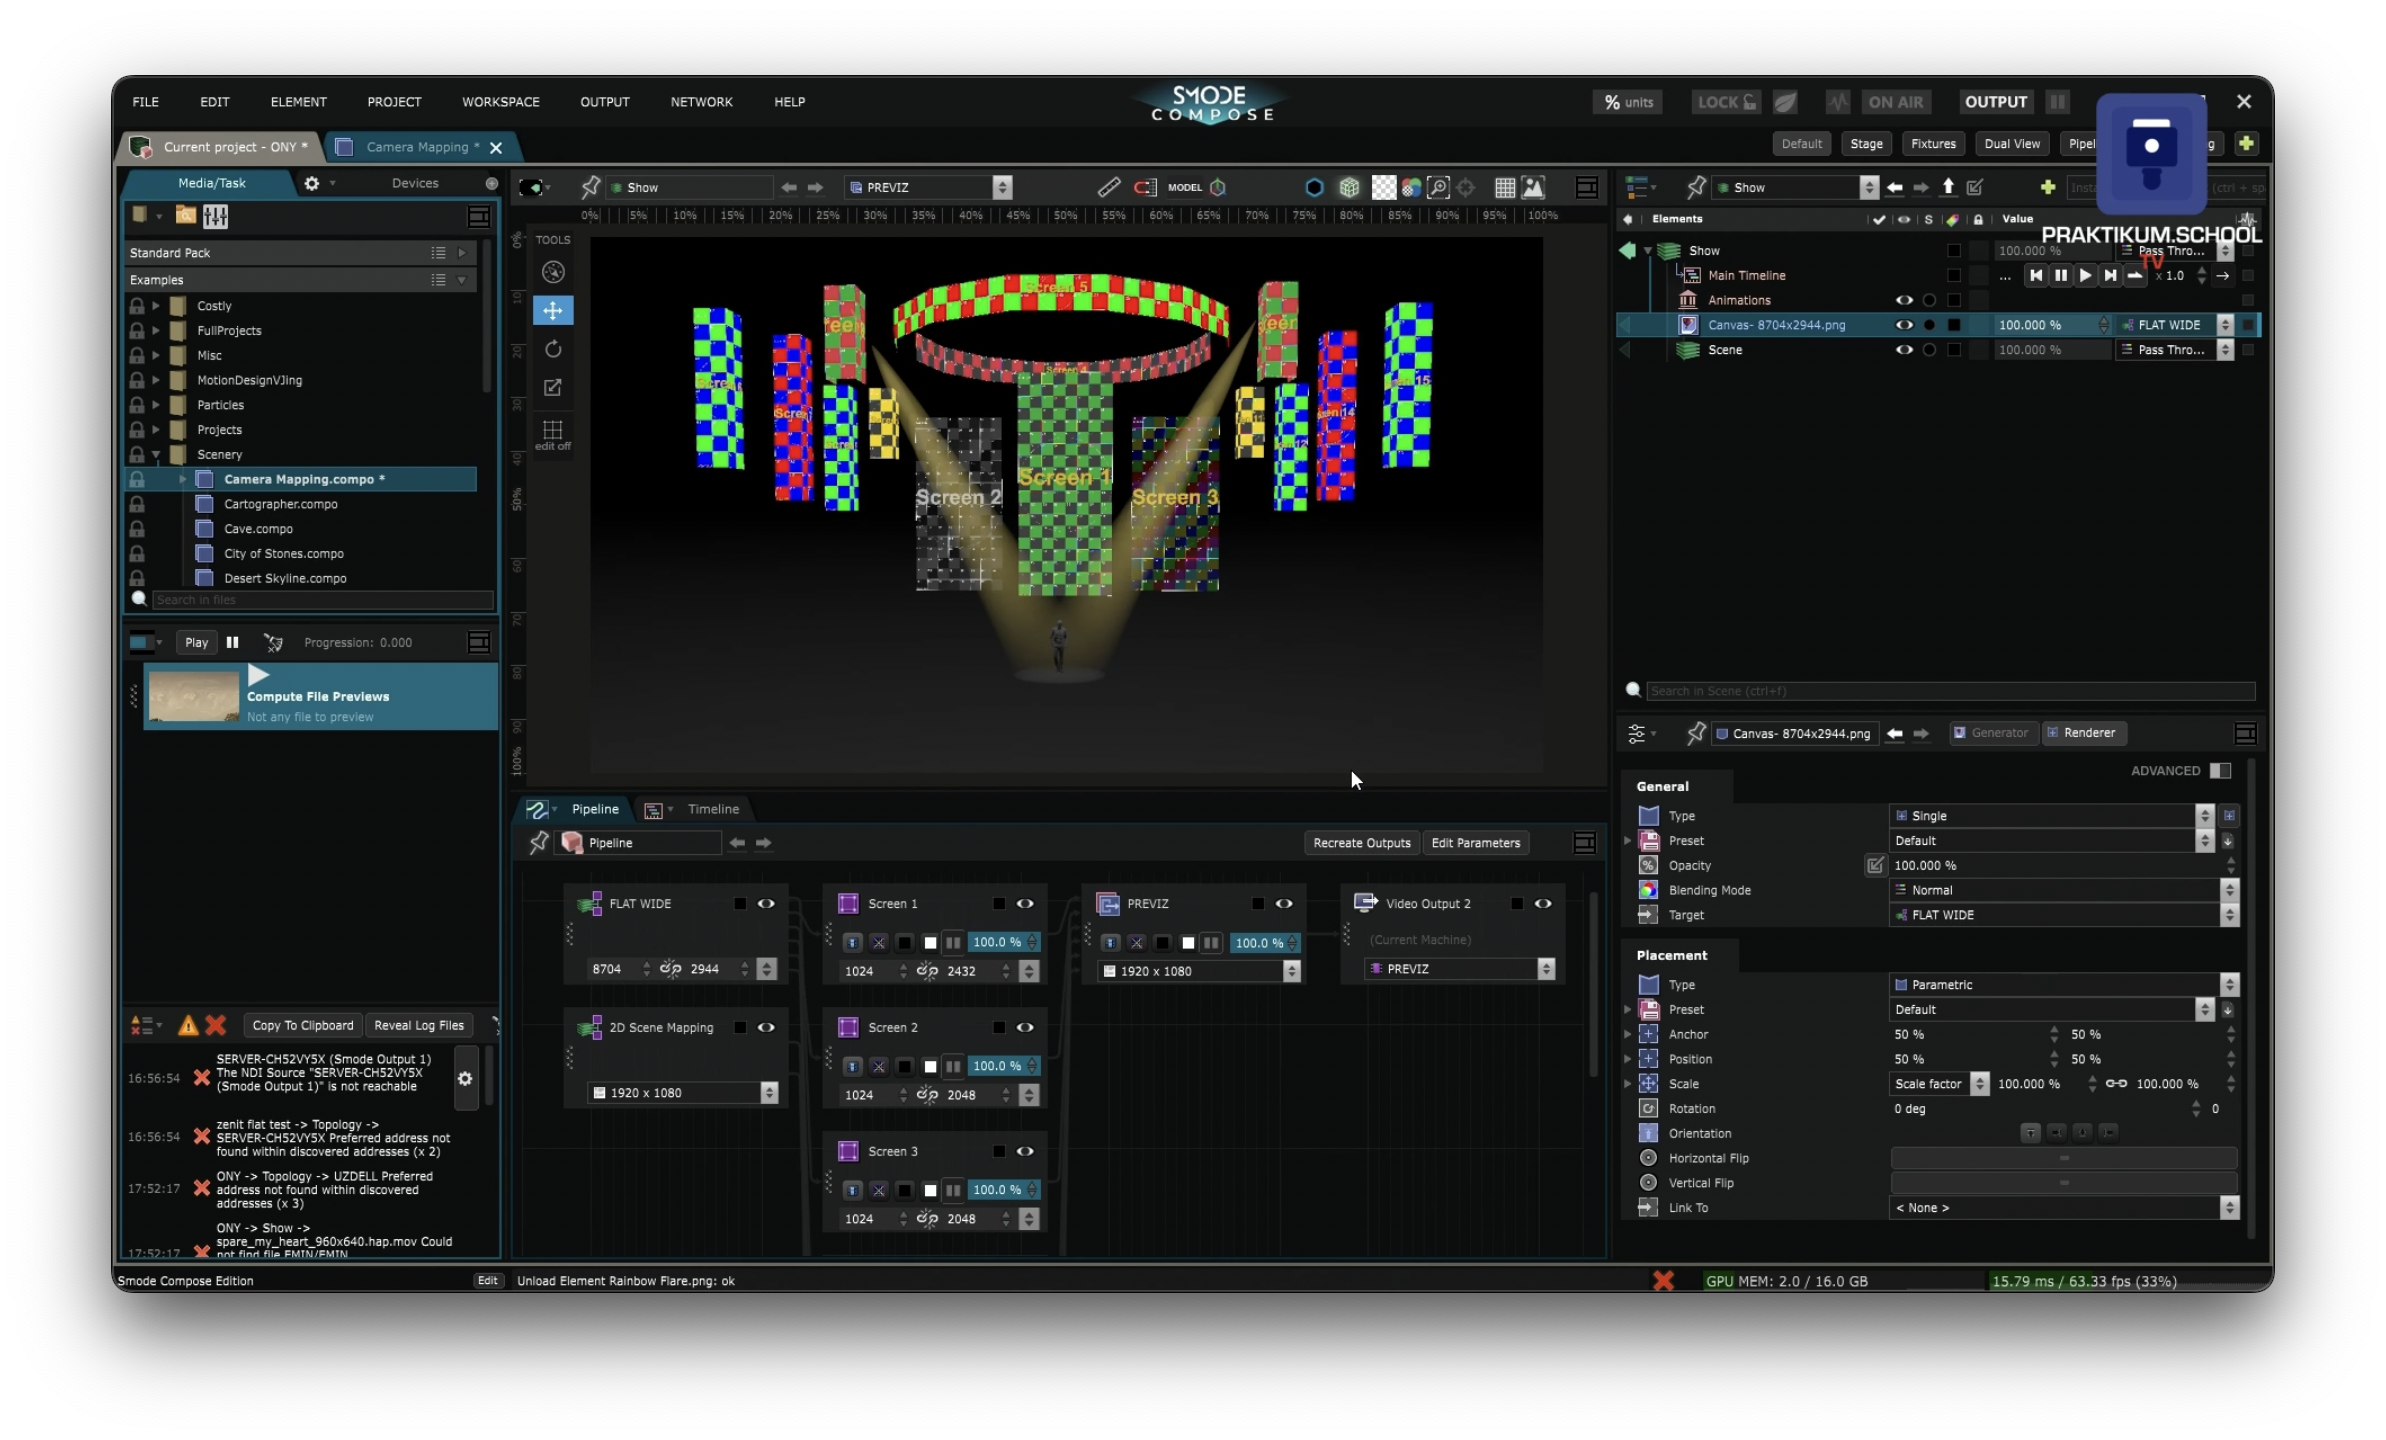The height and width of the screenshot is (1440, 2386).
Task: Toggle checkerboard transparency background icon
Action: pos(1383,187)
